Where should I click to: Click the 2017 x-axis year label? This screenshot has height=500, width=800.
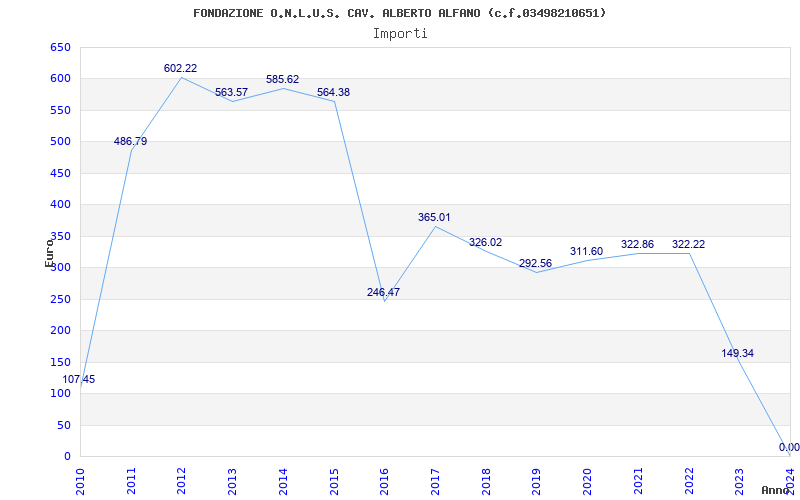coord(435,481)
